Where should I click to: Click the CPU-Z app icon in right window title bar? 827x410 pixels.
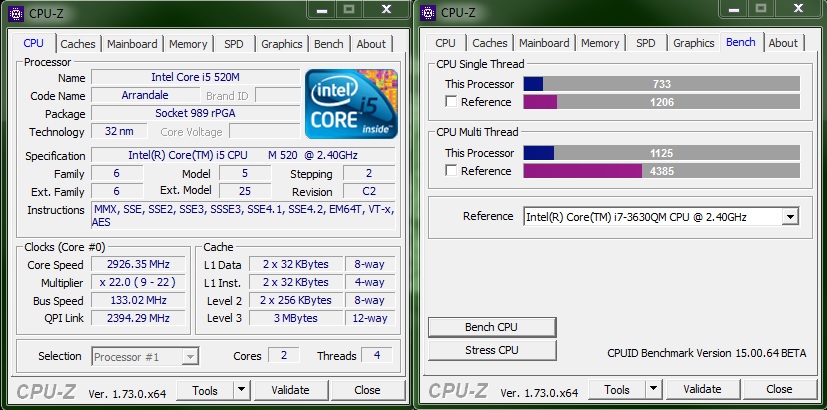pyautogui.click(x=428, y=13)
